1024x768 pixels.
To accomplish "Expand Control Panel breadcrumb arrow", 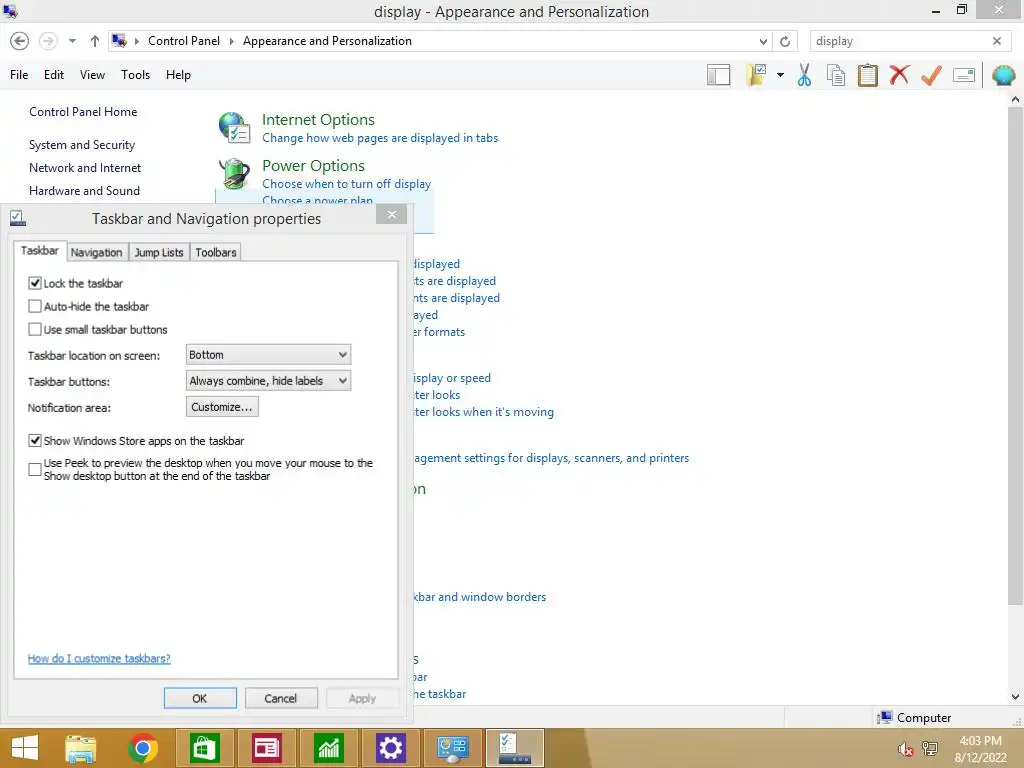I will point(231,41).
